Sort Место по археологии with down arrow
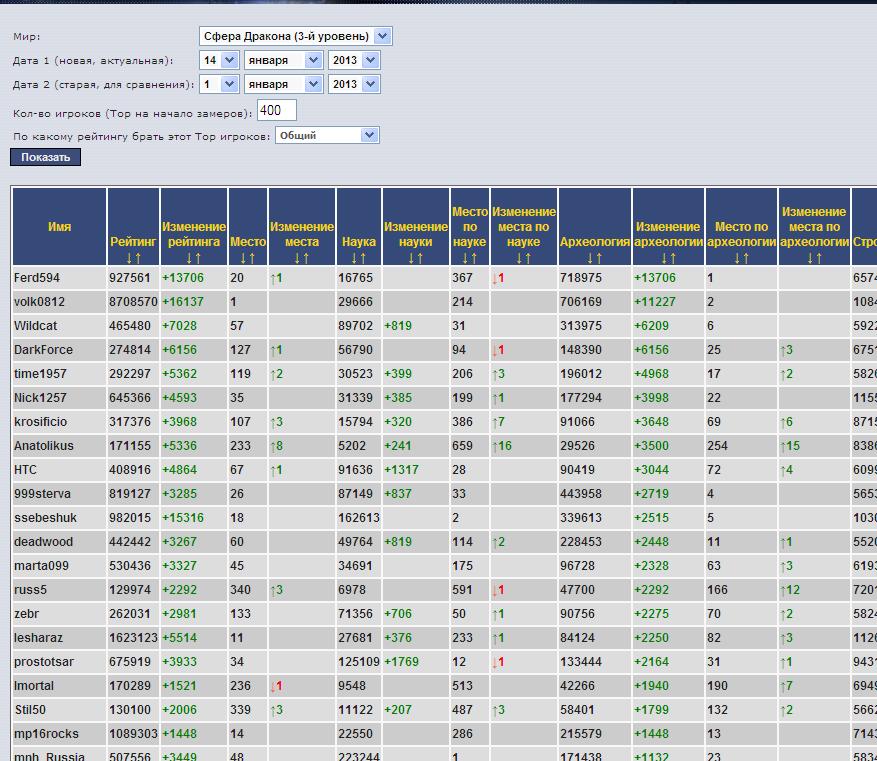Screen dimensions: 877x761 [x=736, y=258]
